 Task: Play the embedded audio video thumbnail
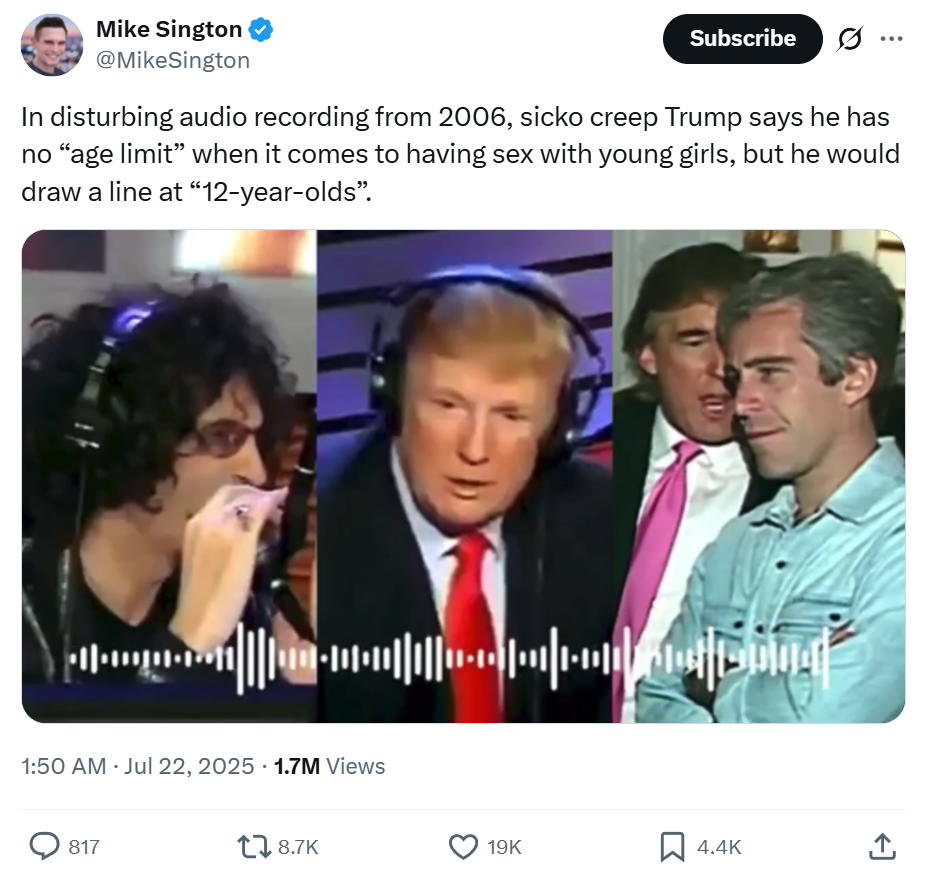(464, 476)
